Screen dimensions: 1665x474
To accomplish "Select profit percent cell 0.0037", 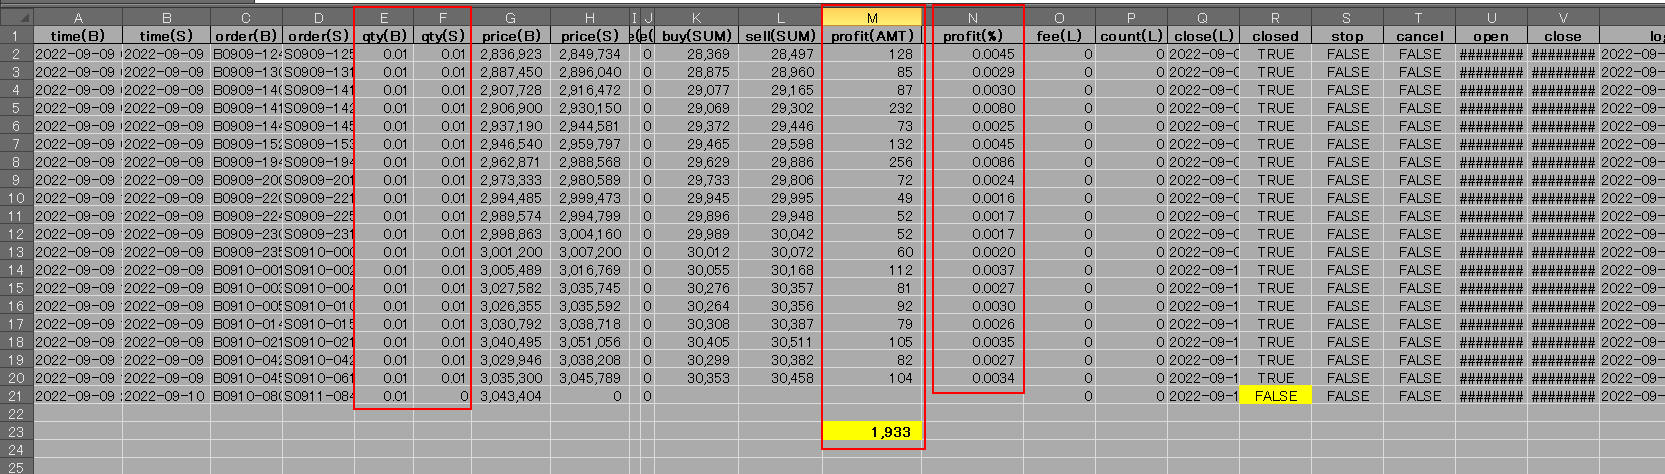I will click(973, 270).
